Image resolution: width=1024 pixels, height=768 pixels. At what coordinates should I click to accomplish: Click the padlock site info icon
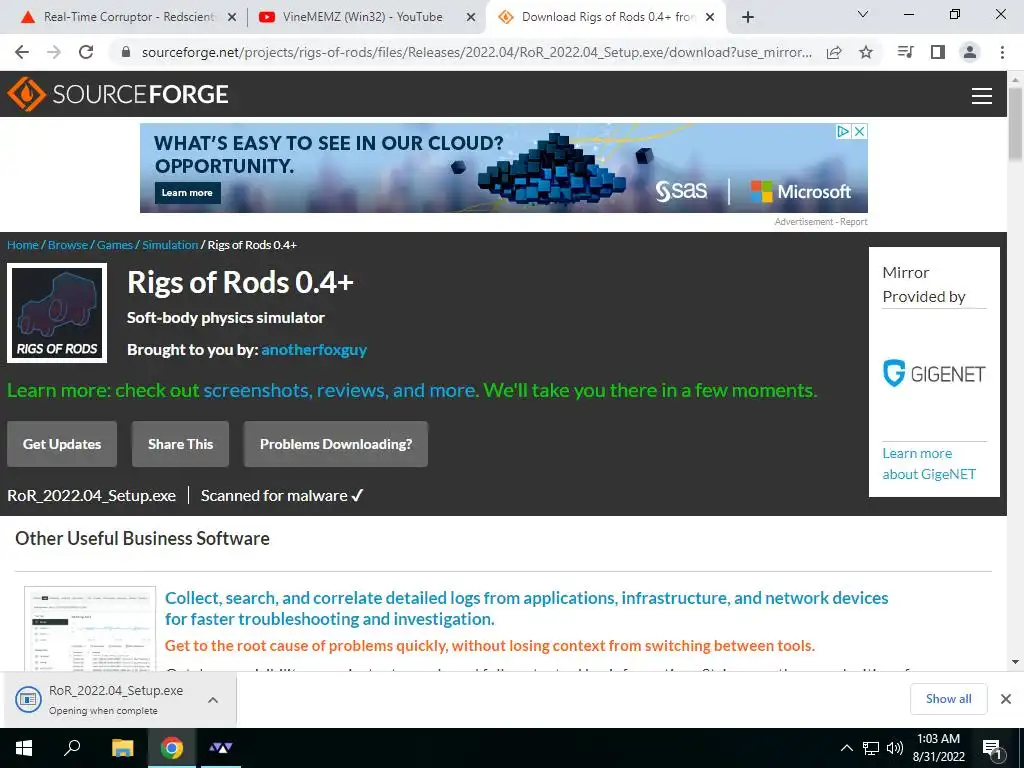(126, 52)
